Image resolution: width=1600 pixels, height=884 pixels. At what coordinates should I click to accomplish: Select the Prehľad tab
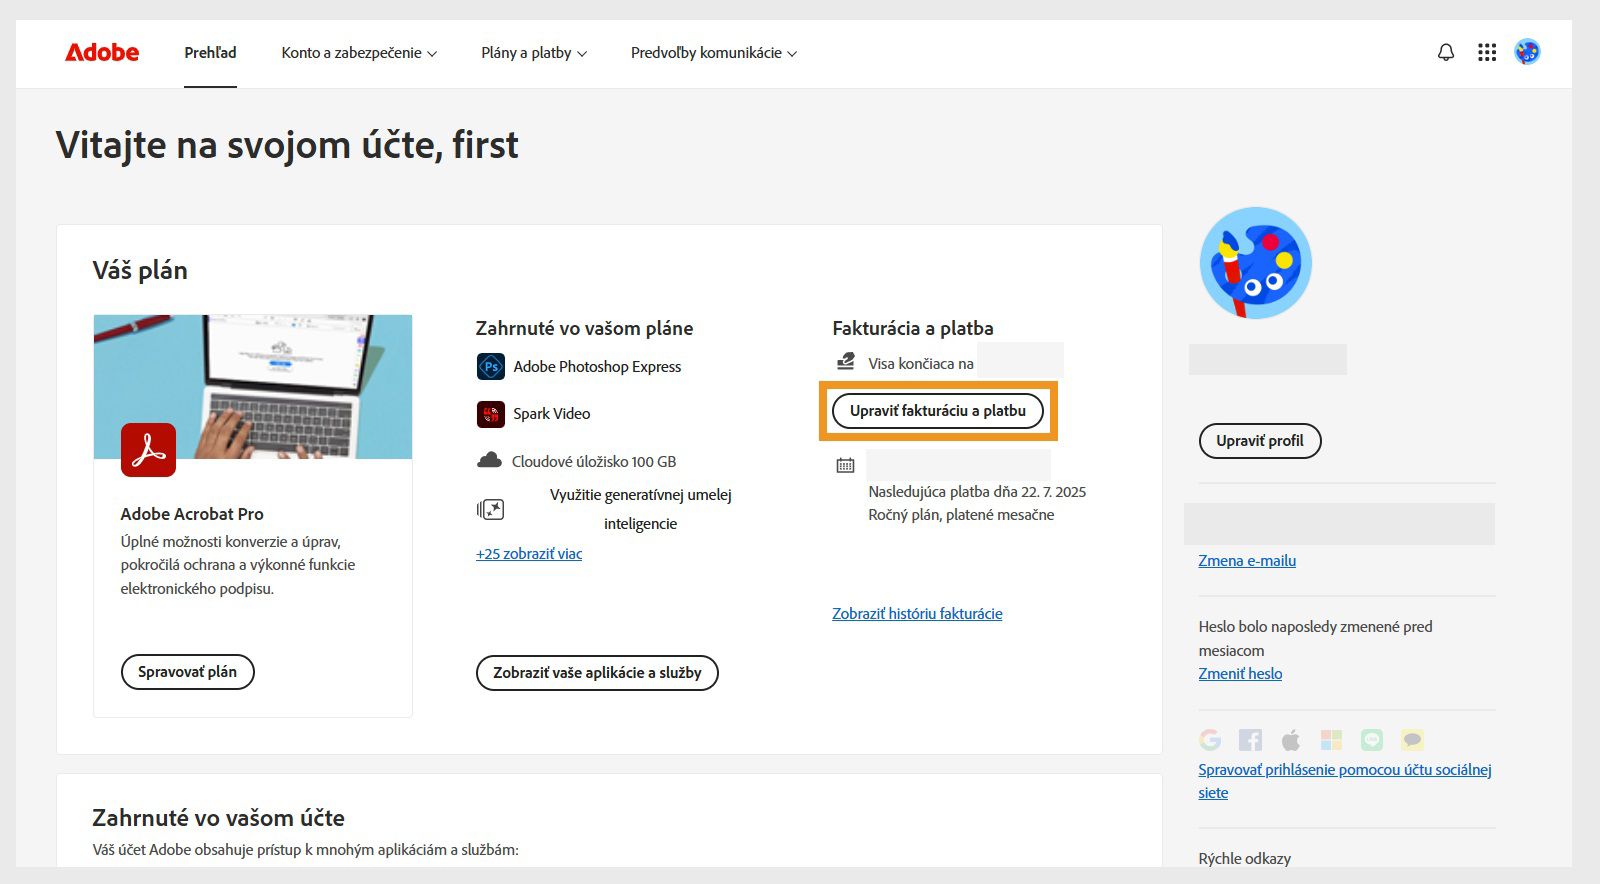coord(210,53)
